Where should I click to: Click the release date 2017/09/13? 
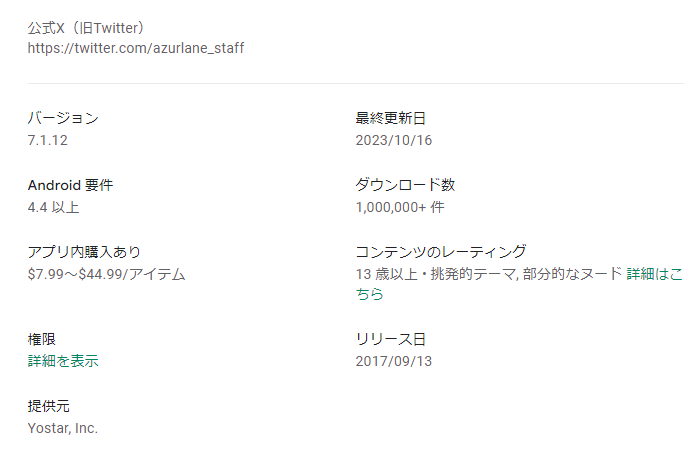(x=394, y=361)
